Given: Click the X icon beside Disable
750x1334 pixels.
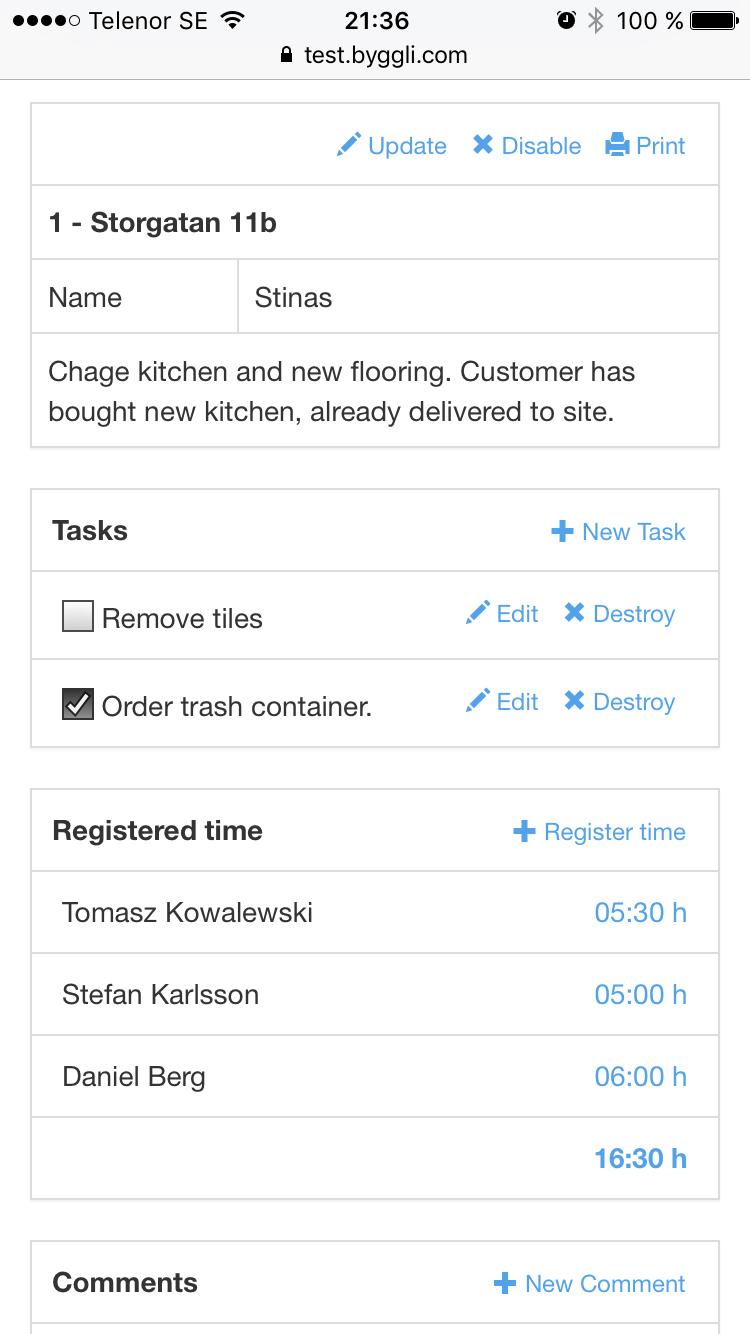Looking at the screenshot, I should [x=483, y=146].
